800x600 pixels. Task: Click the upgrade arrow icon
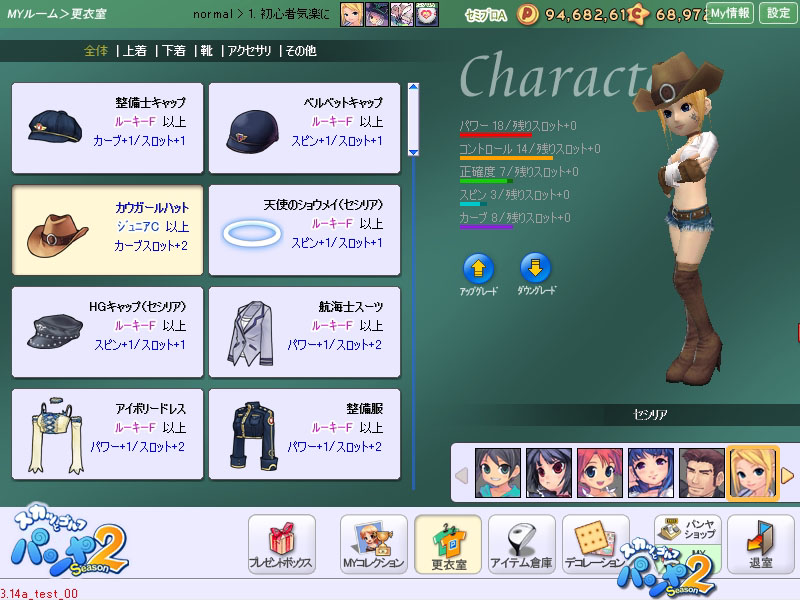point(478,267)
